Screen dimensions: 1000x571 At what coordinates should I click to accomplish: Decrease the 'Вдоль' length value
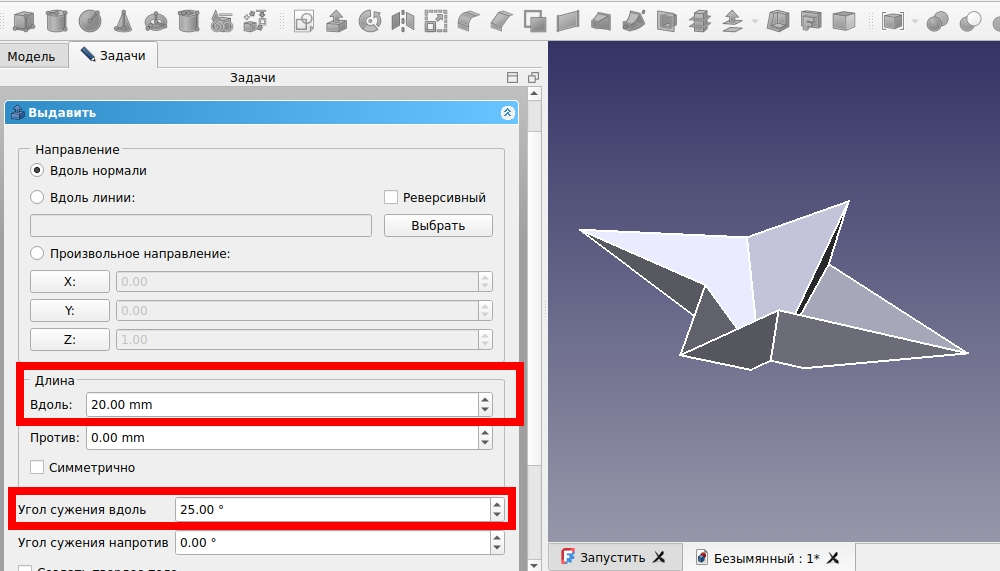(x=485, y=410)
